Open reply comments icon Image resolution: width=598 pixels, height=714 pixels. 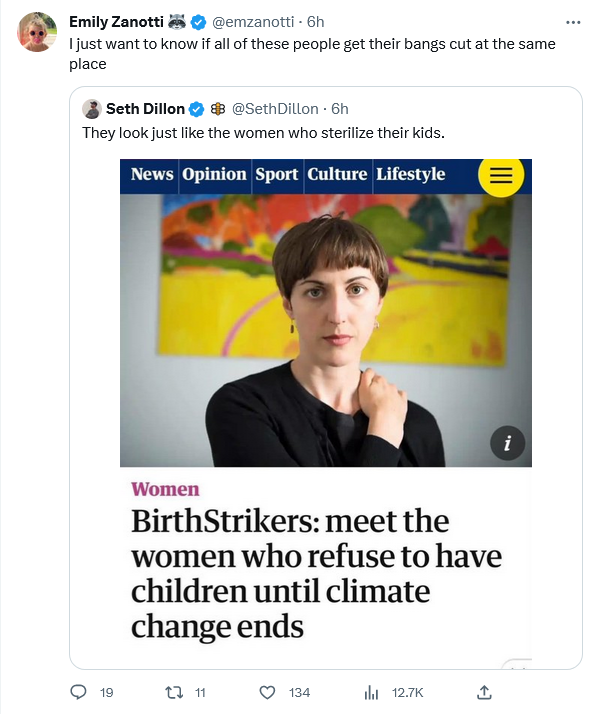coord(78,692)
